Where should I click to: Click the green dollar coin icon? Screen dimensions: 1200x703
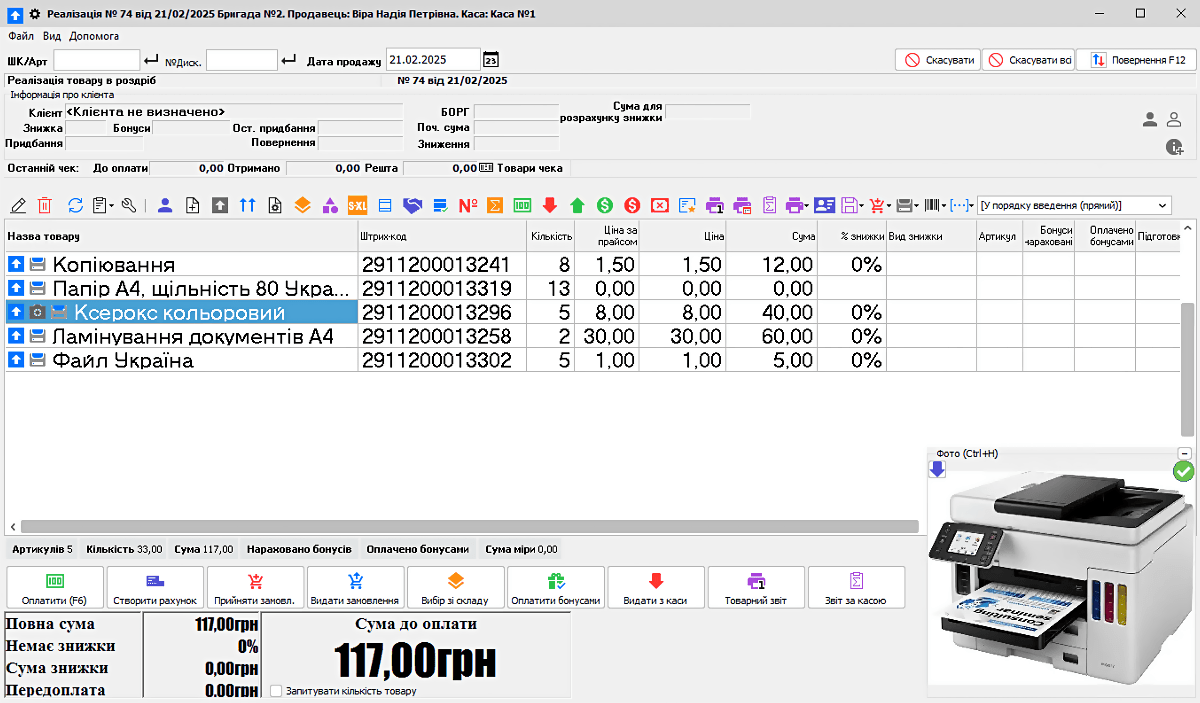604,205
